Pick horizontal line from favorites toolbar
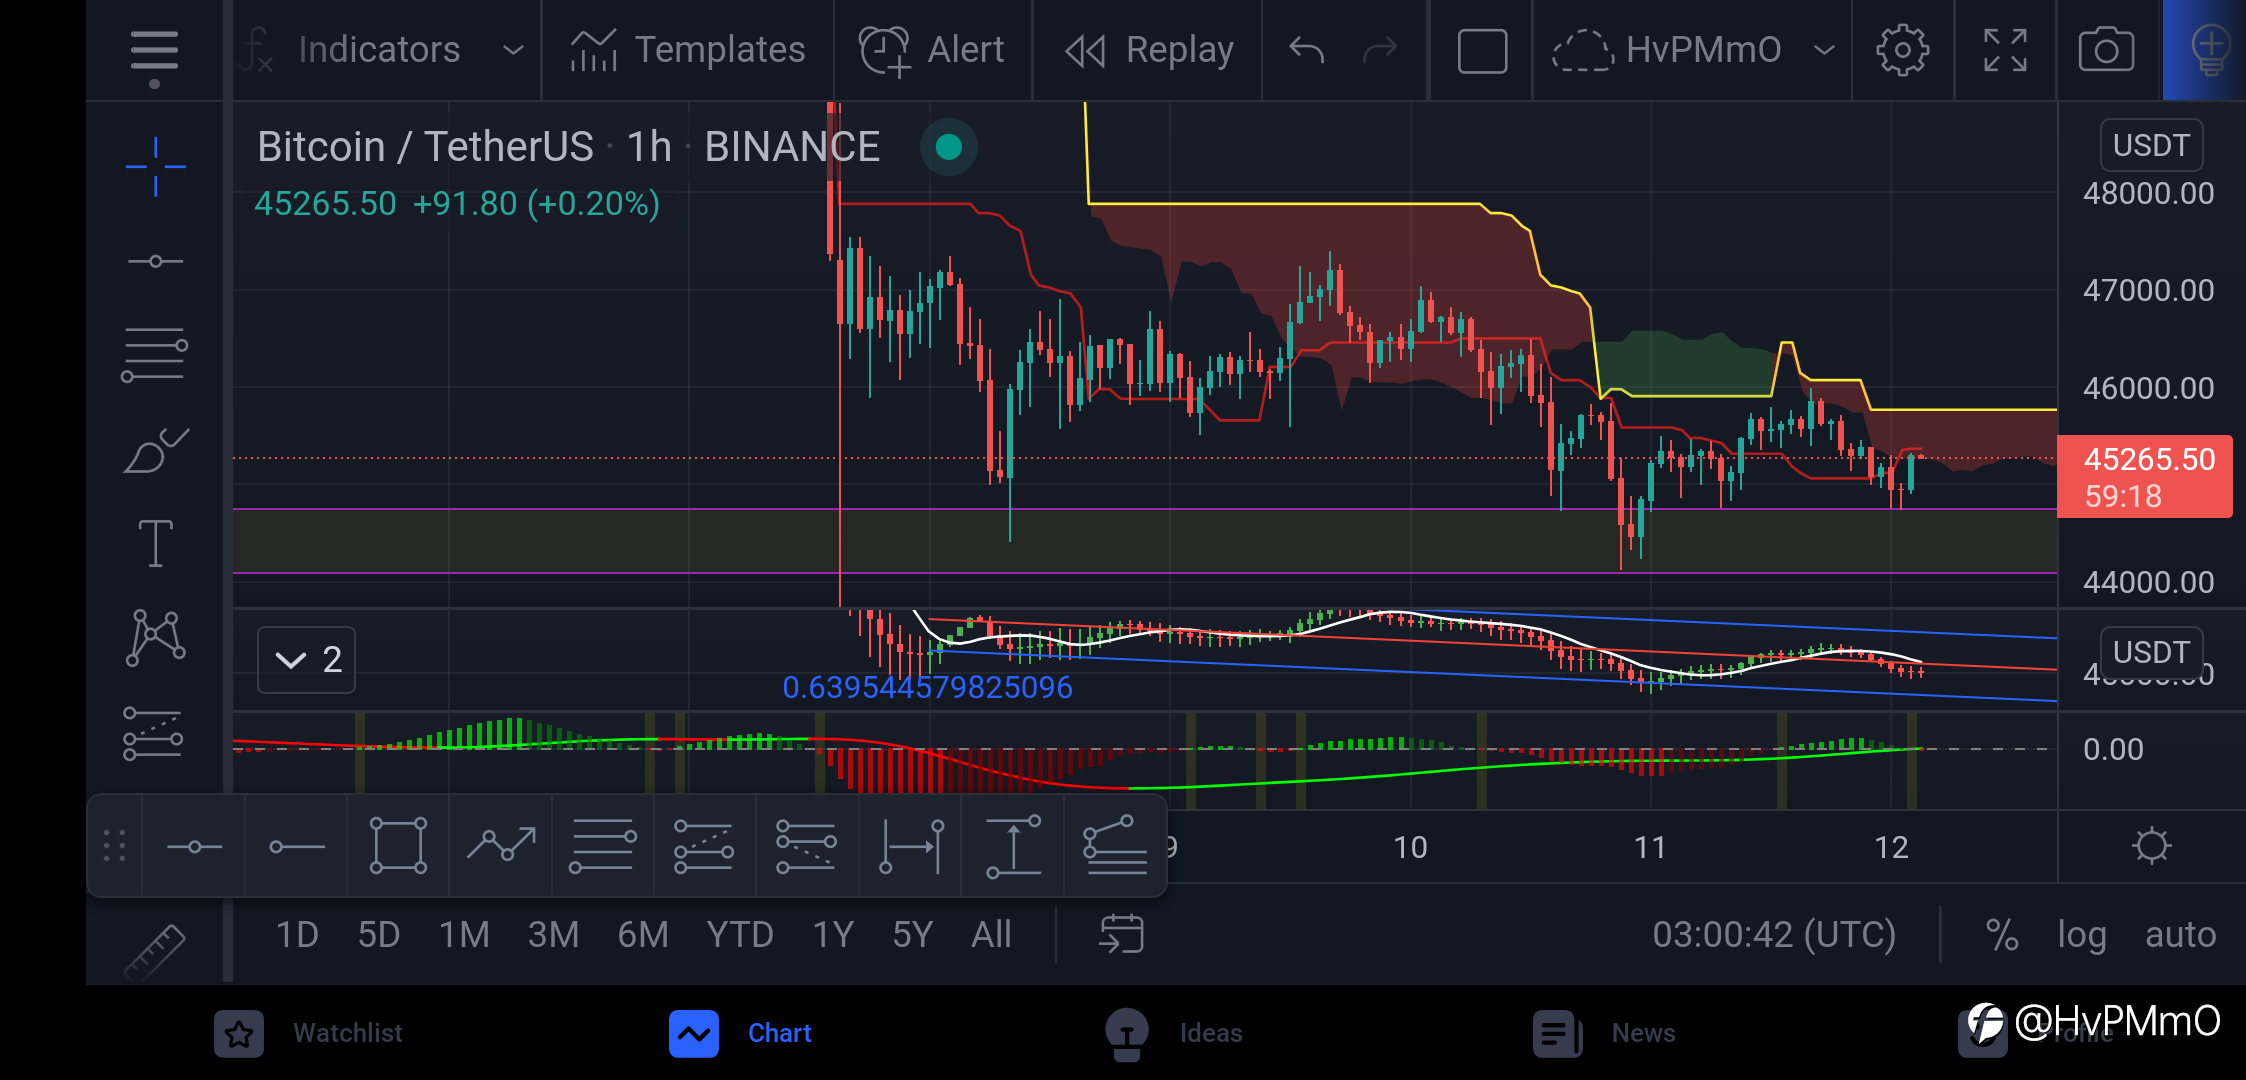 point(194,847)
